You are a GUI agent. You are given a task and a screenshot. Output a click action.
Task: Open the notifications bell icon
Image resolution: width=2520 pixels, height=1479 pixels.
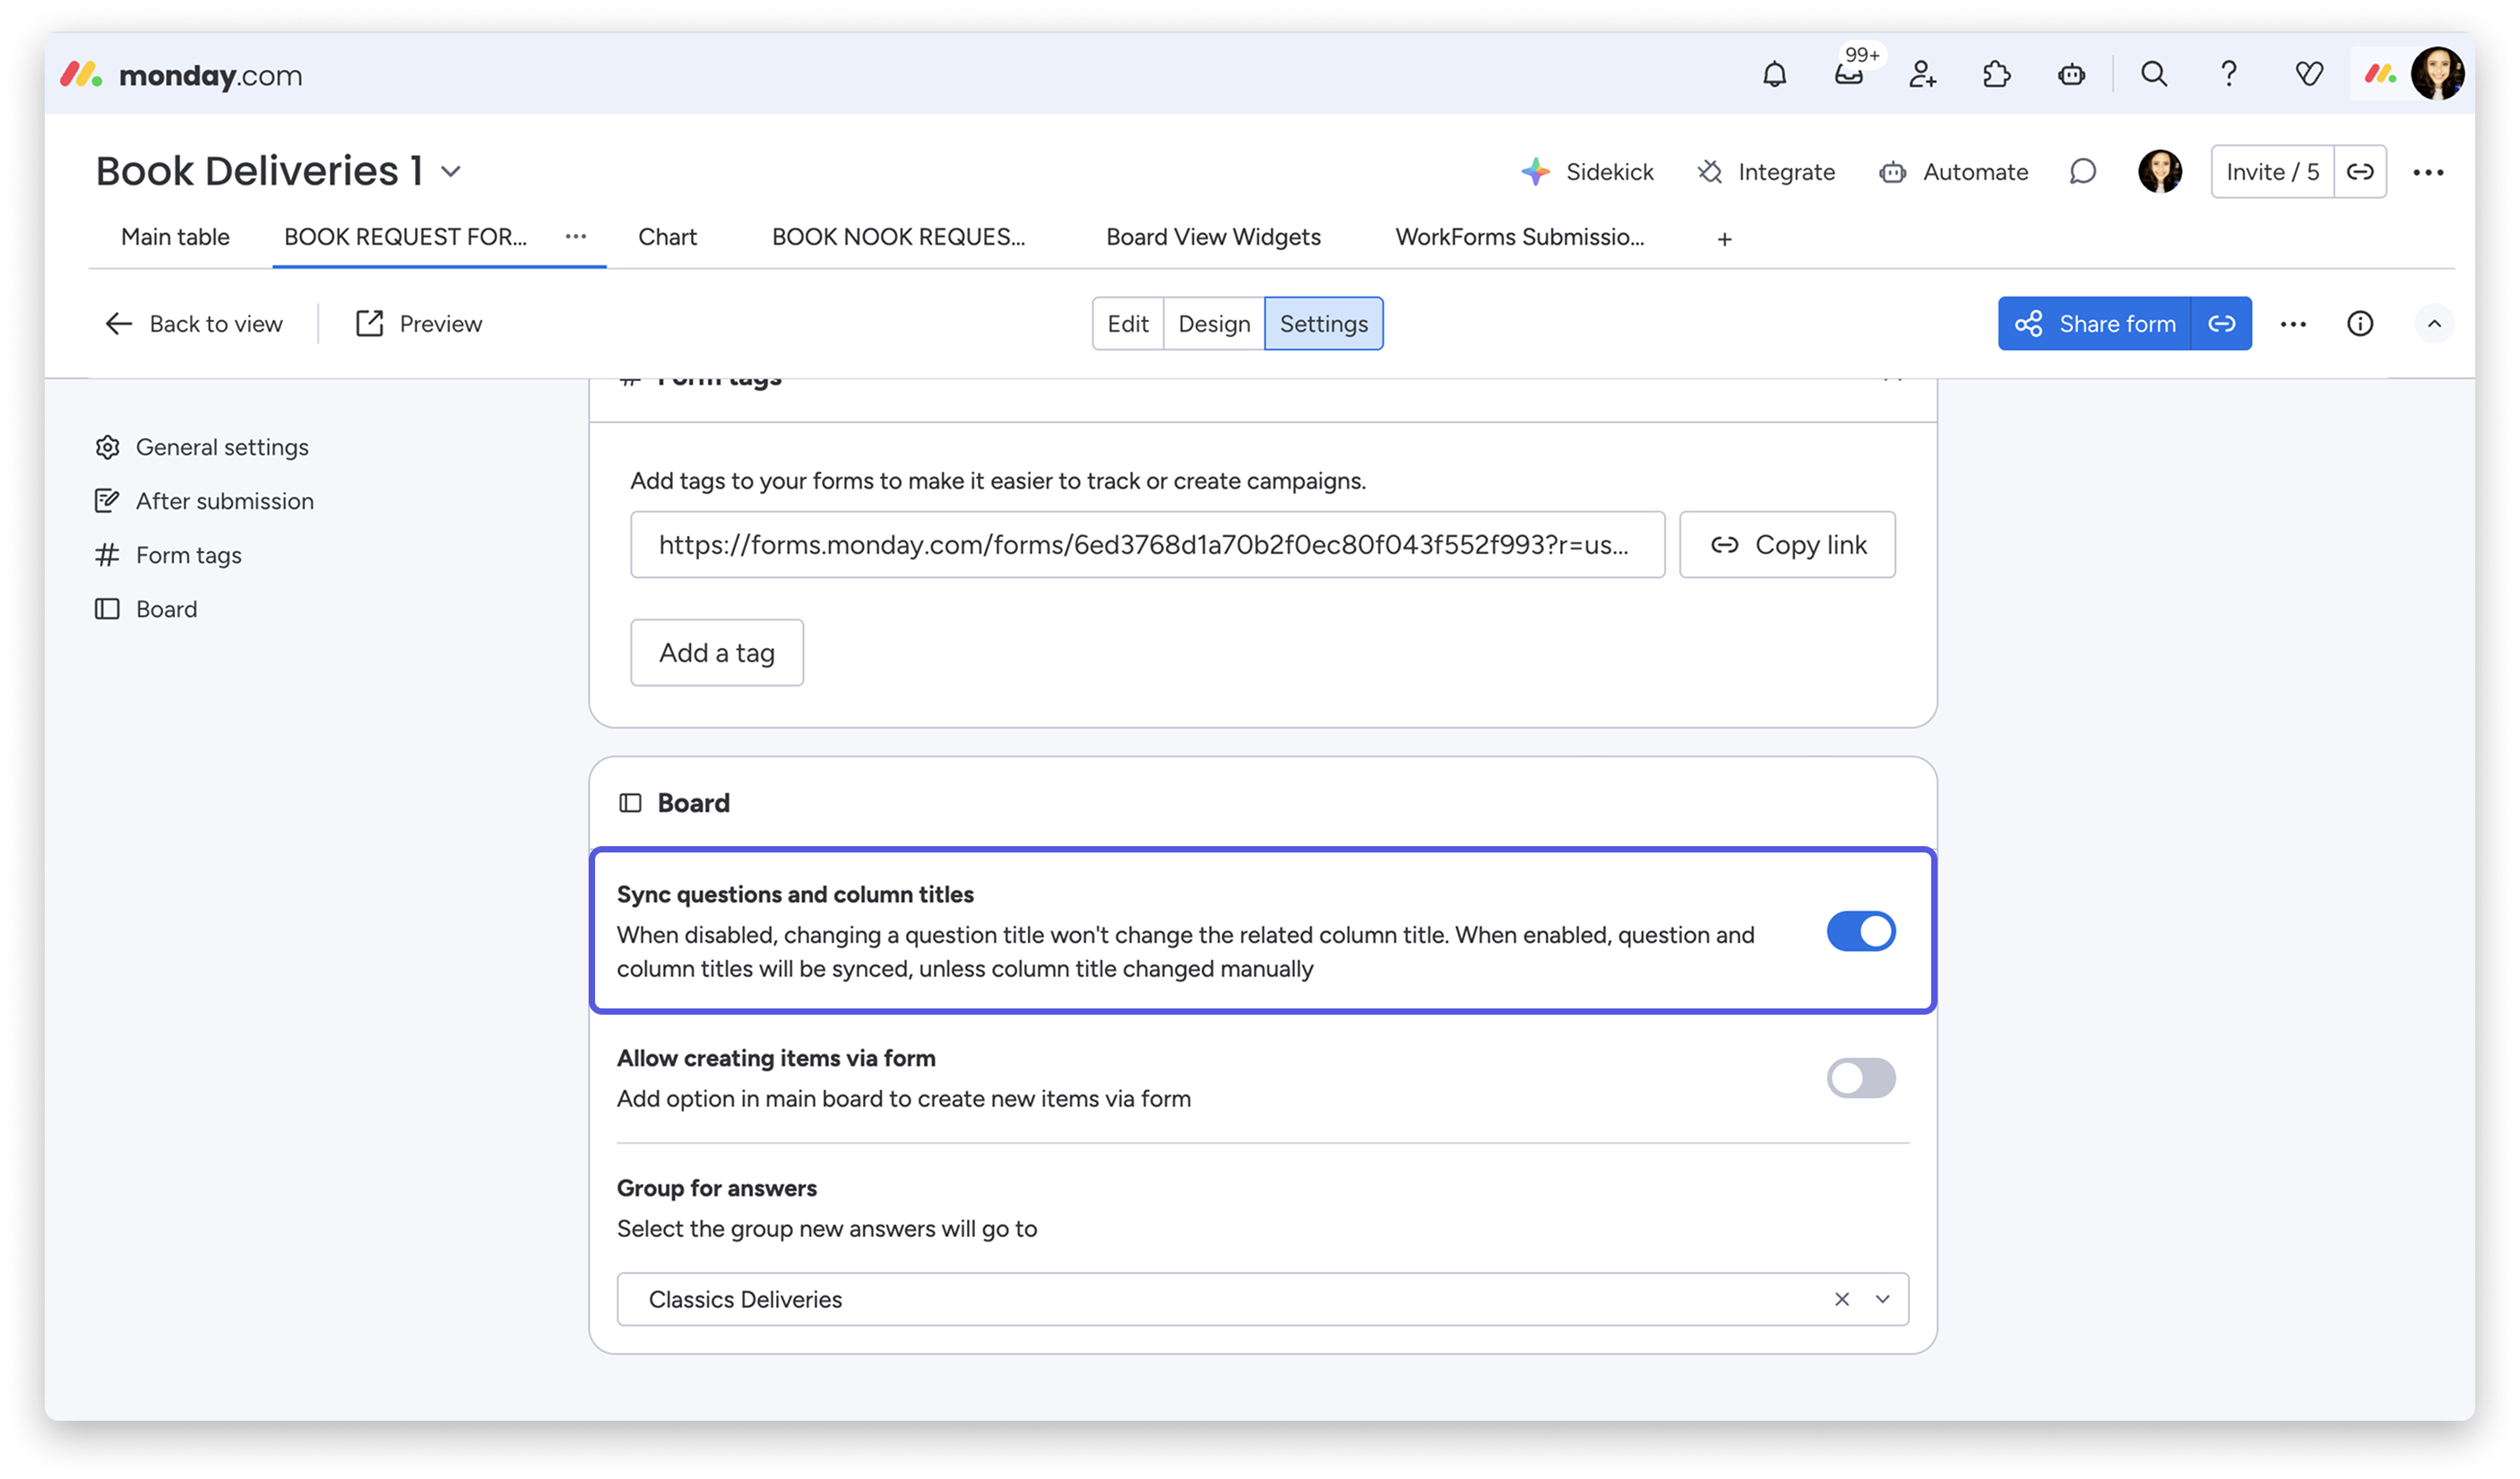click(x=1775, y=74)
